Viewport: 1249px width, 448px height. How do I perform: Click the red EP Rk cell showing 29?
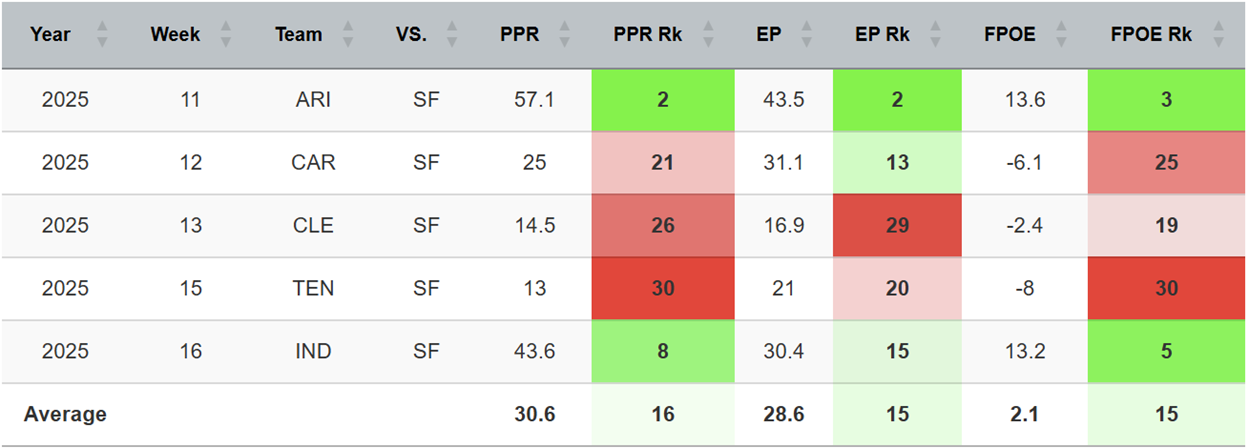(897, 226)
